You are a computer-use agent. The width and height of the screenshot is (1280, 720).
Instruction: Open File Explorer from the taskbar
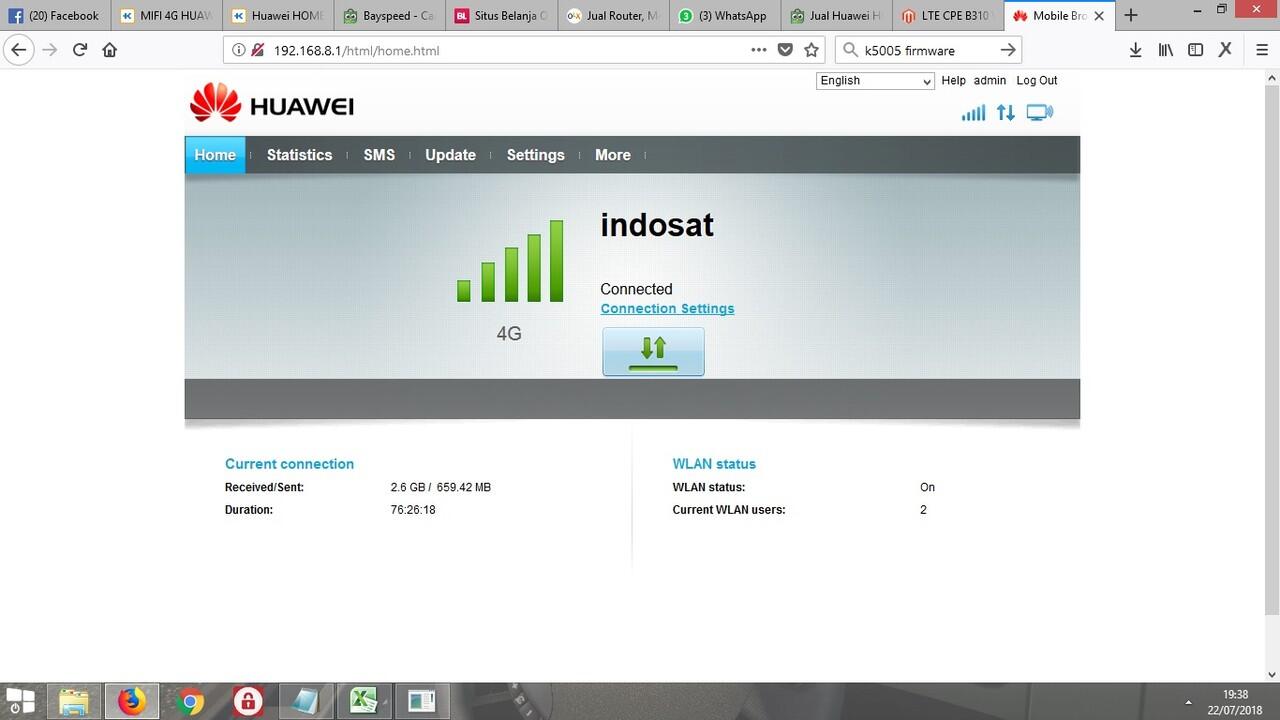74,701
